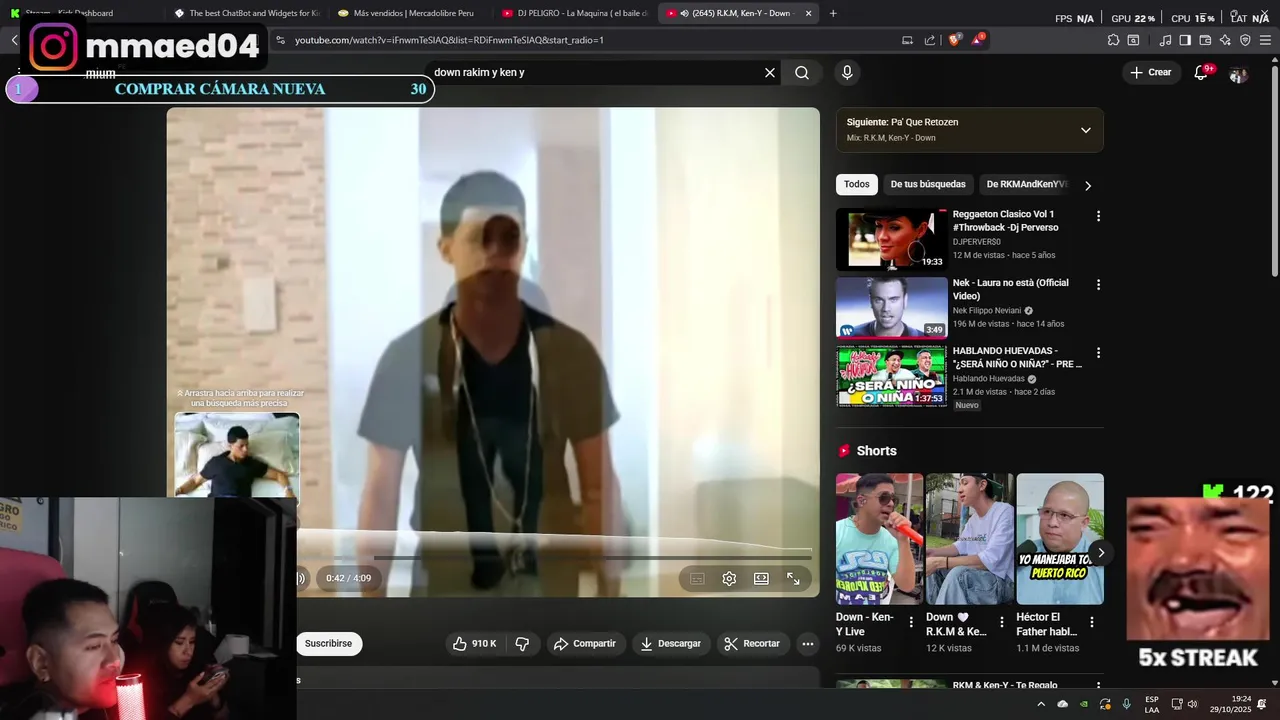
Task: Switch to Más vendidos Mercadolibre Peru tab
Action: point(410,13)
